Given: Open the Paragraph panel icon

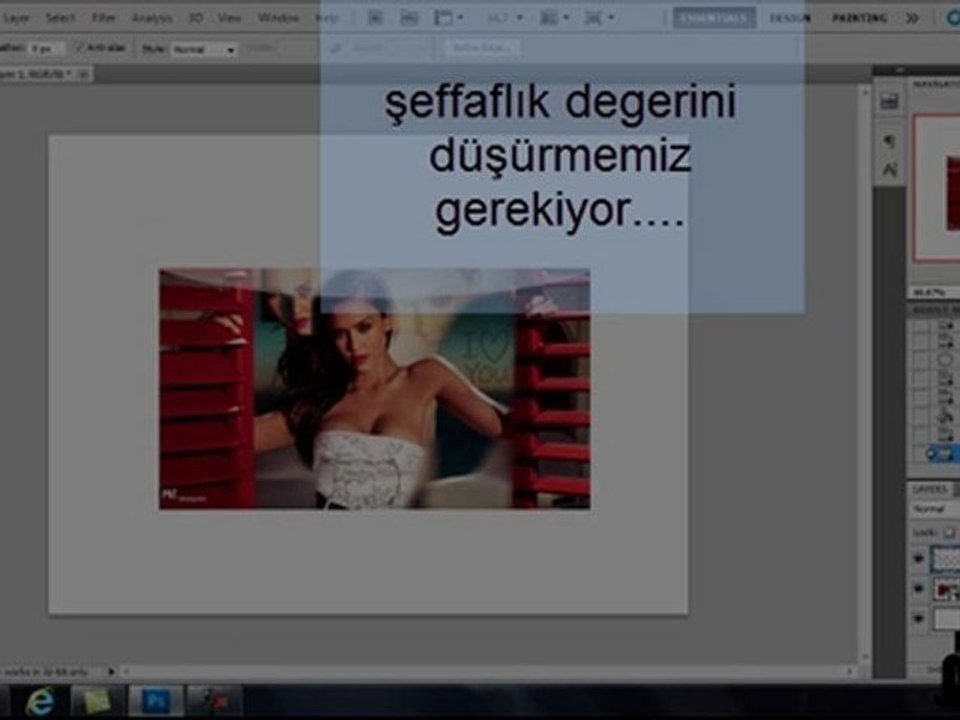Looking at the screenshot, I should click(889, 141).
